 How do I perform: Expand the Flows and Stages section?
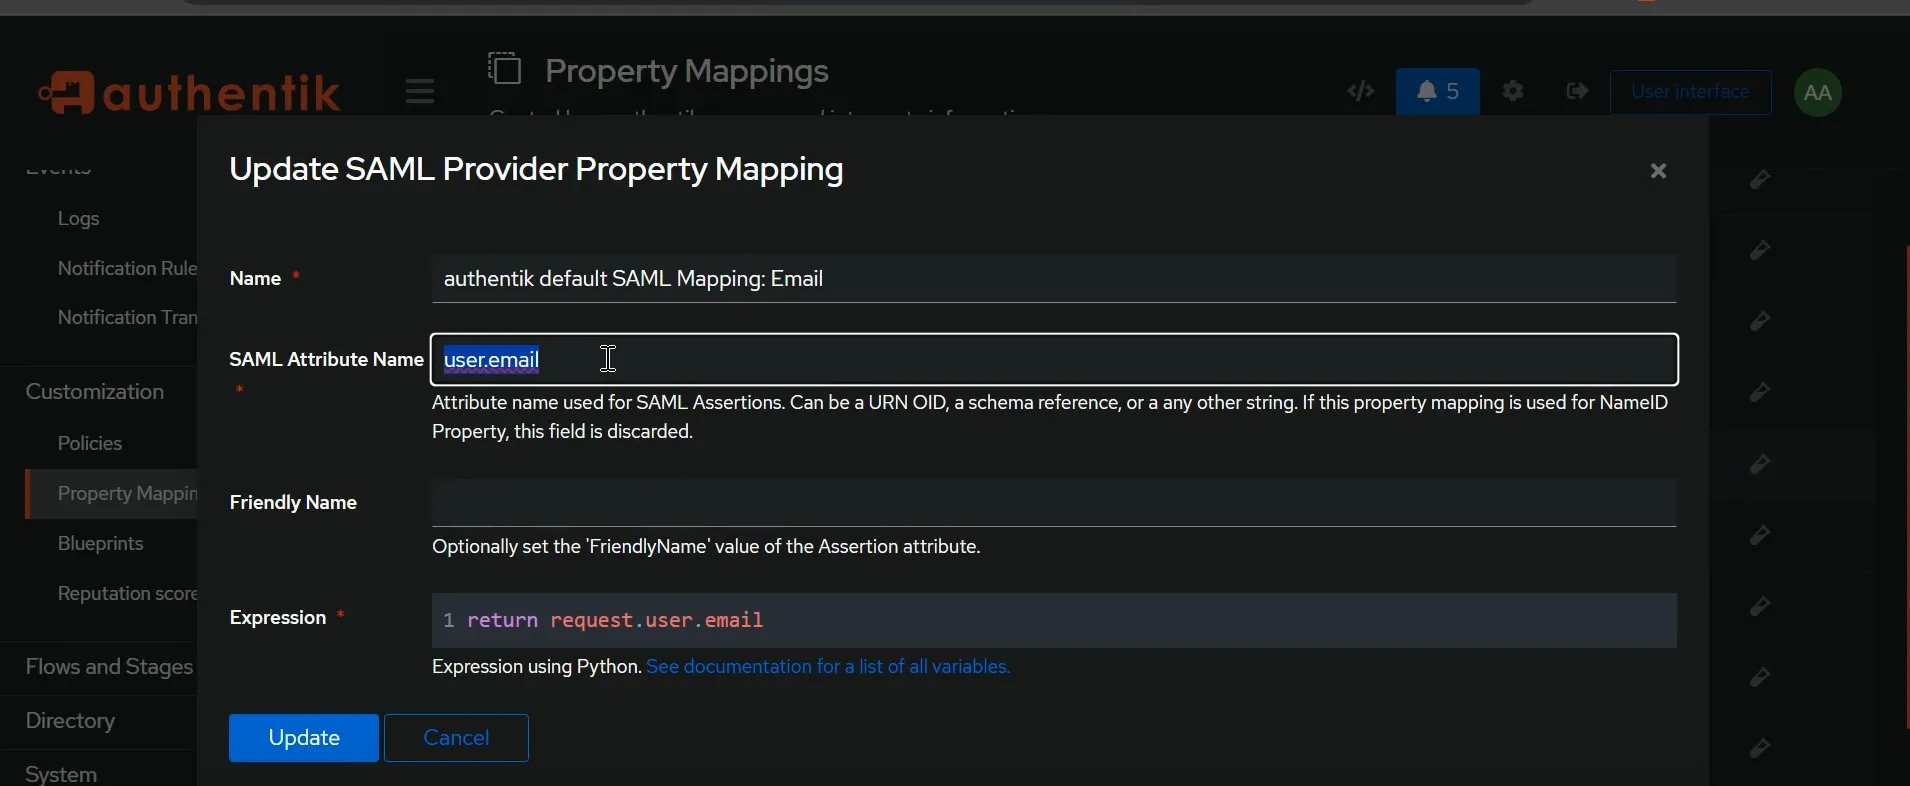click(109, 667)
